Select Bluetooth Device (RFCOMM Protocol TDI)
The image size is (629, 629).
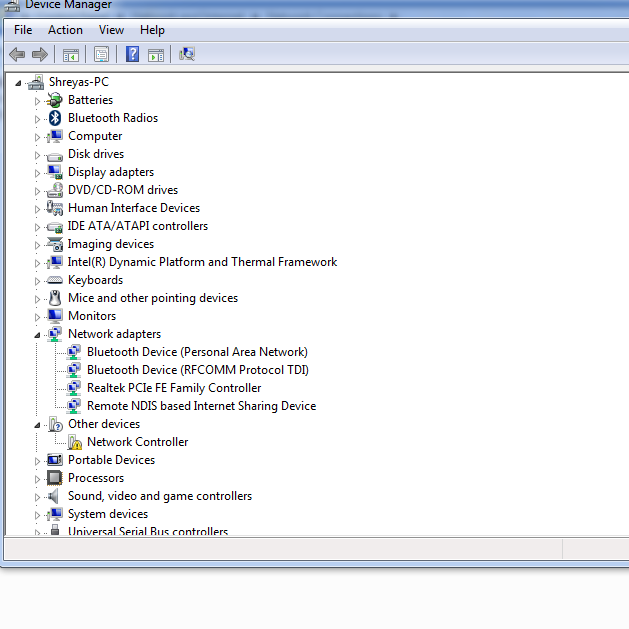(x=198, y=370)
